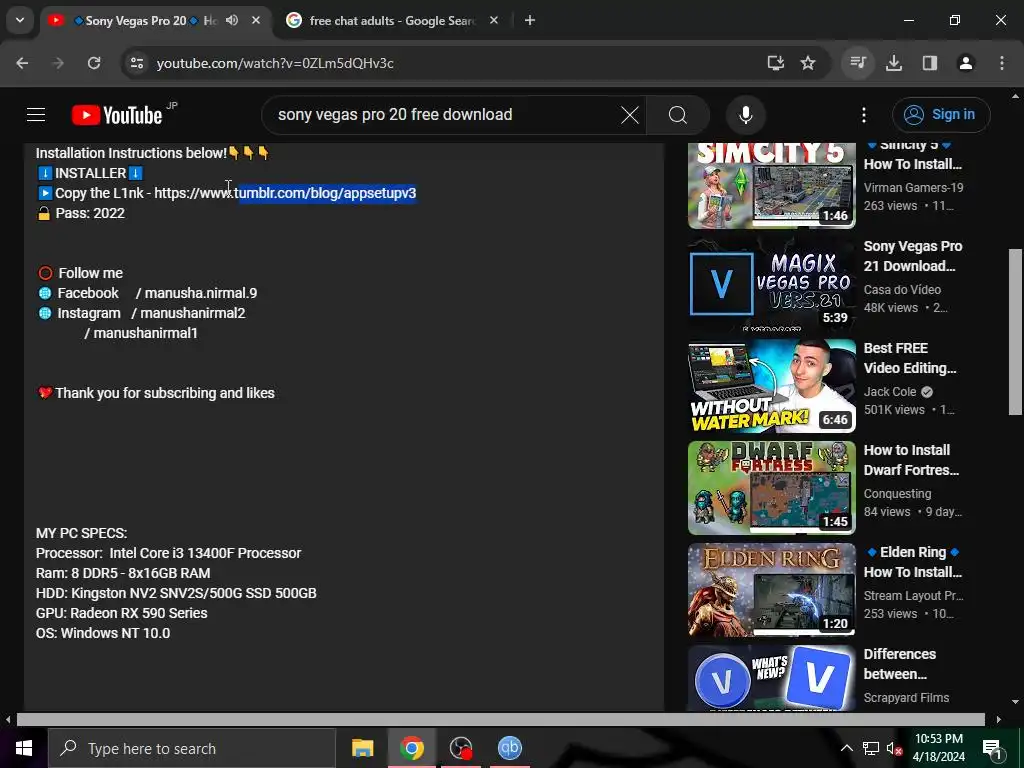Click the Casa do Video channel name
Image resolution: width=1024 pixels, height=768 pixels.
click(902, 290)
